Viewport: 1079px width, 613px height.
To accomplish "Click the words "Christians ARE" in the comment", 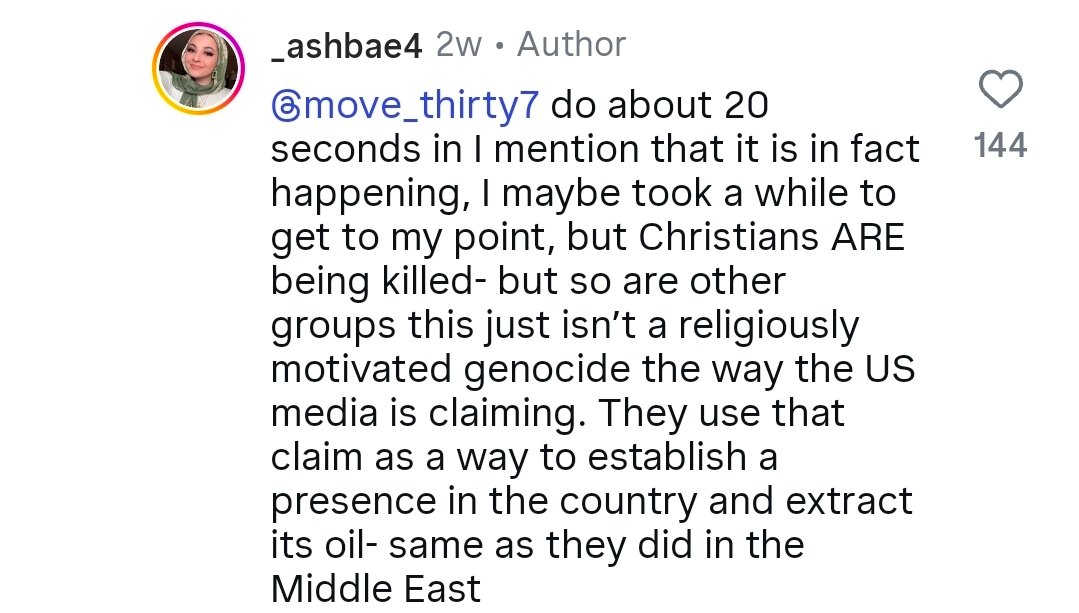I will (772, 237).
